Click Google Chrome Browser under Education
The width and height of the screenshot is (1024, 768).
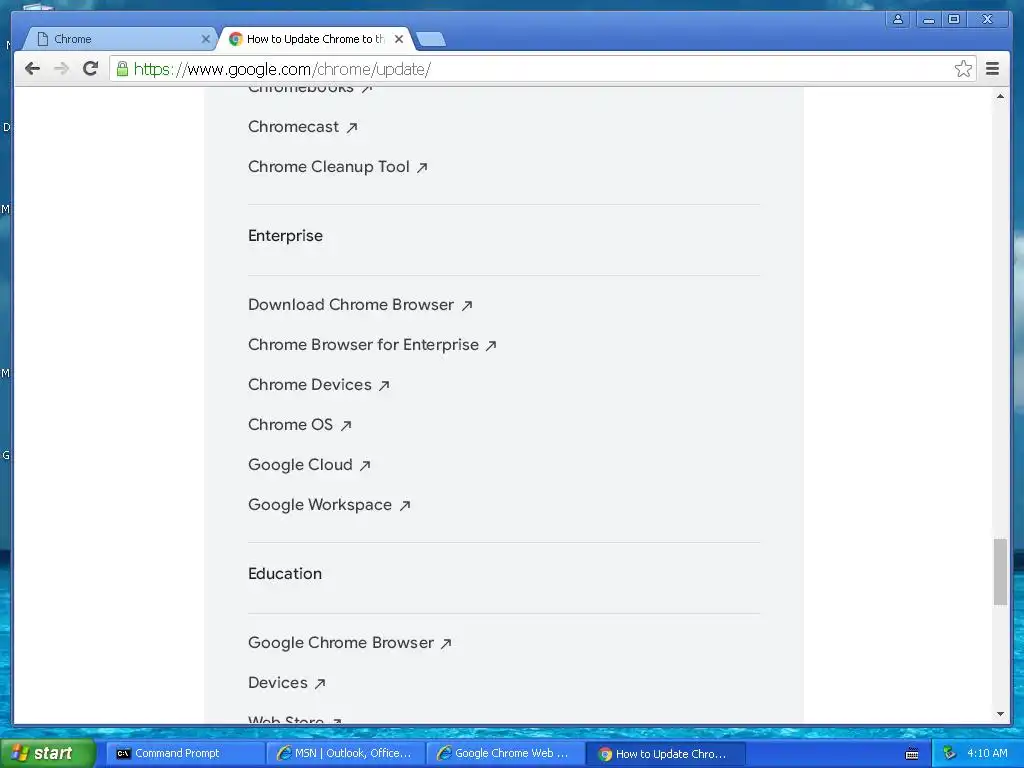click(349, 643)
